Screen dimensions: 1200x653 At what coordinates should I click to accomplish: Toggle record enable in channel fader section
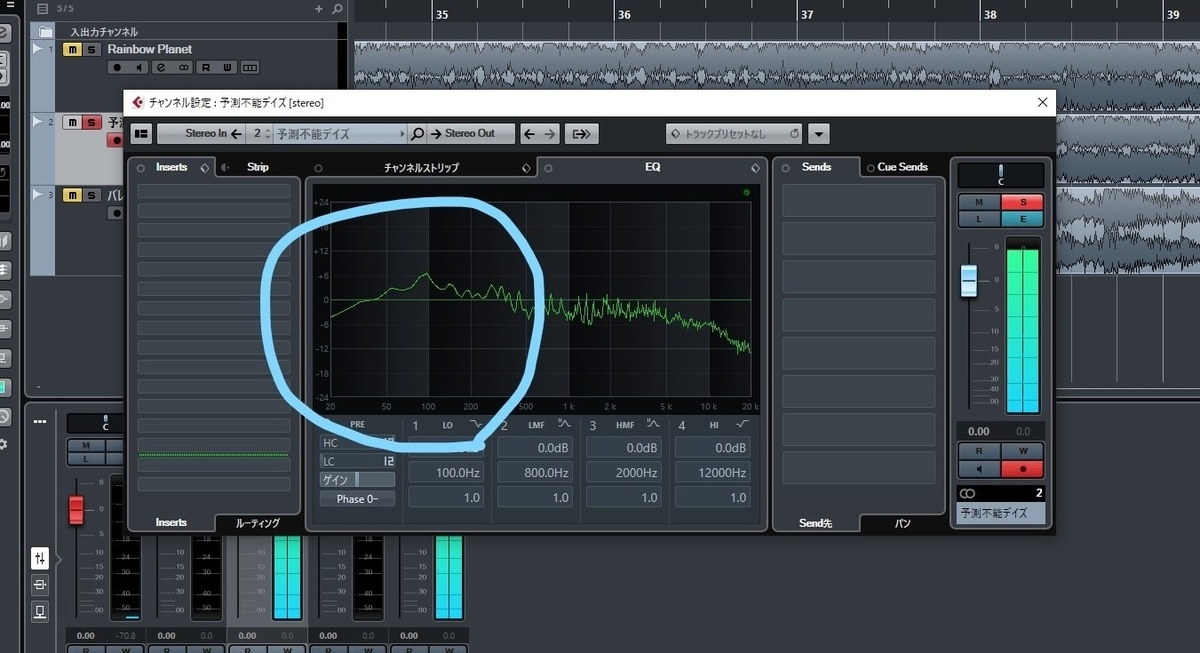tap(1022, 469)
